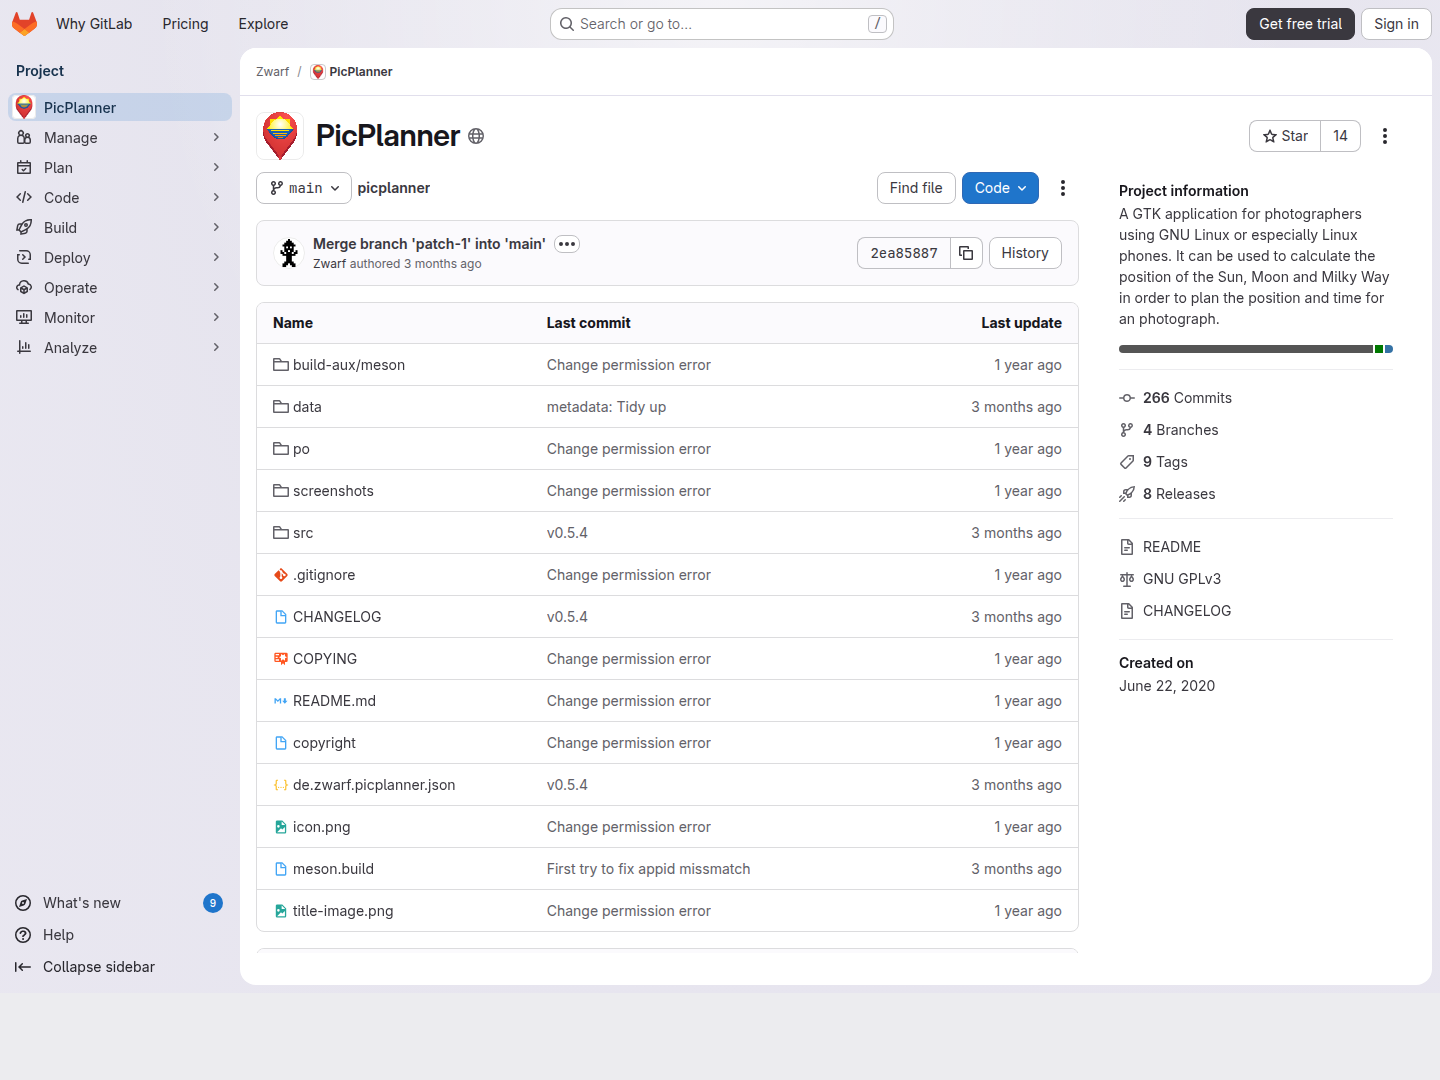Open the Explore page

click(x=263, y=24)
